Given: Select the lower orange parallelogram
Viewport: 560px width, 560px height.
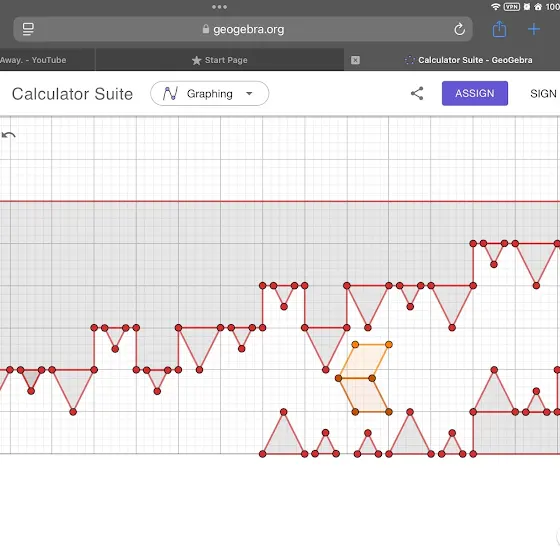Looking at the screenshot, I should click(x=364, y=395).
